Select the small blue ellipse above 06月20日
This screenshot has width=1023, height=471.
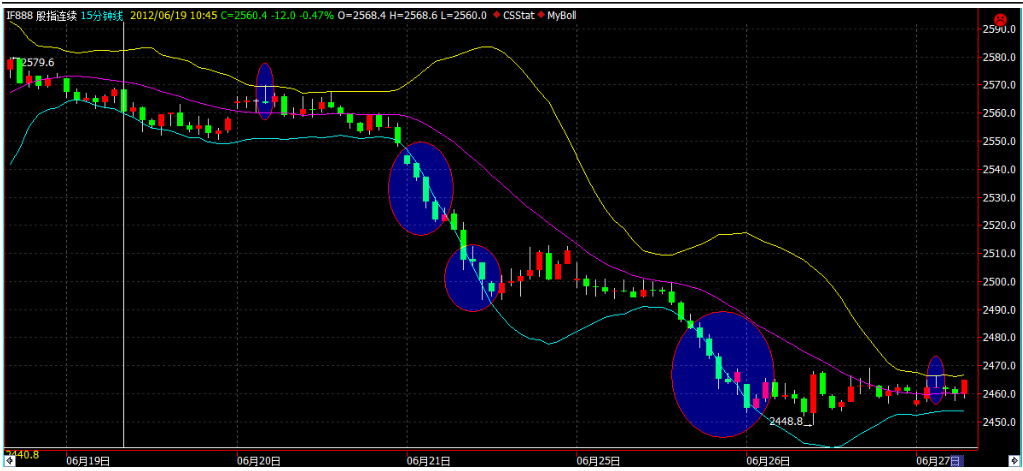click(x=265, y=91)
